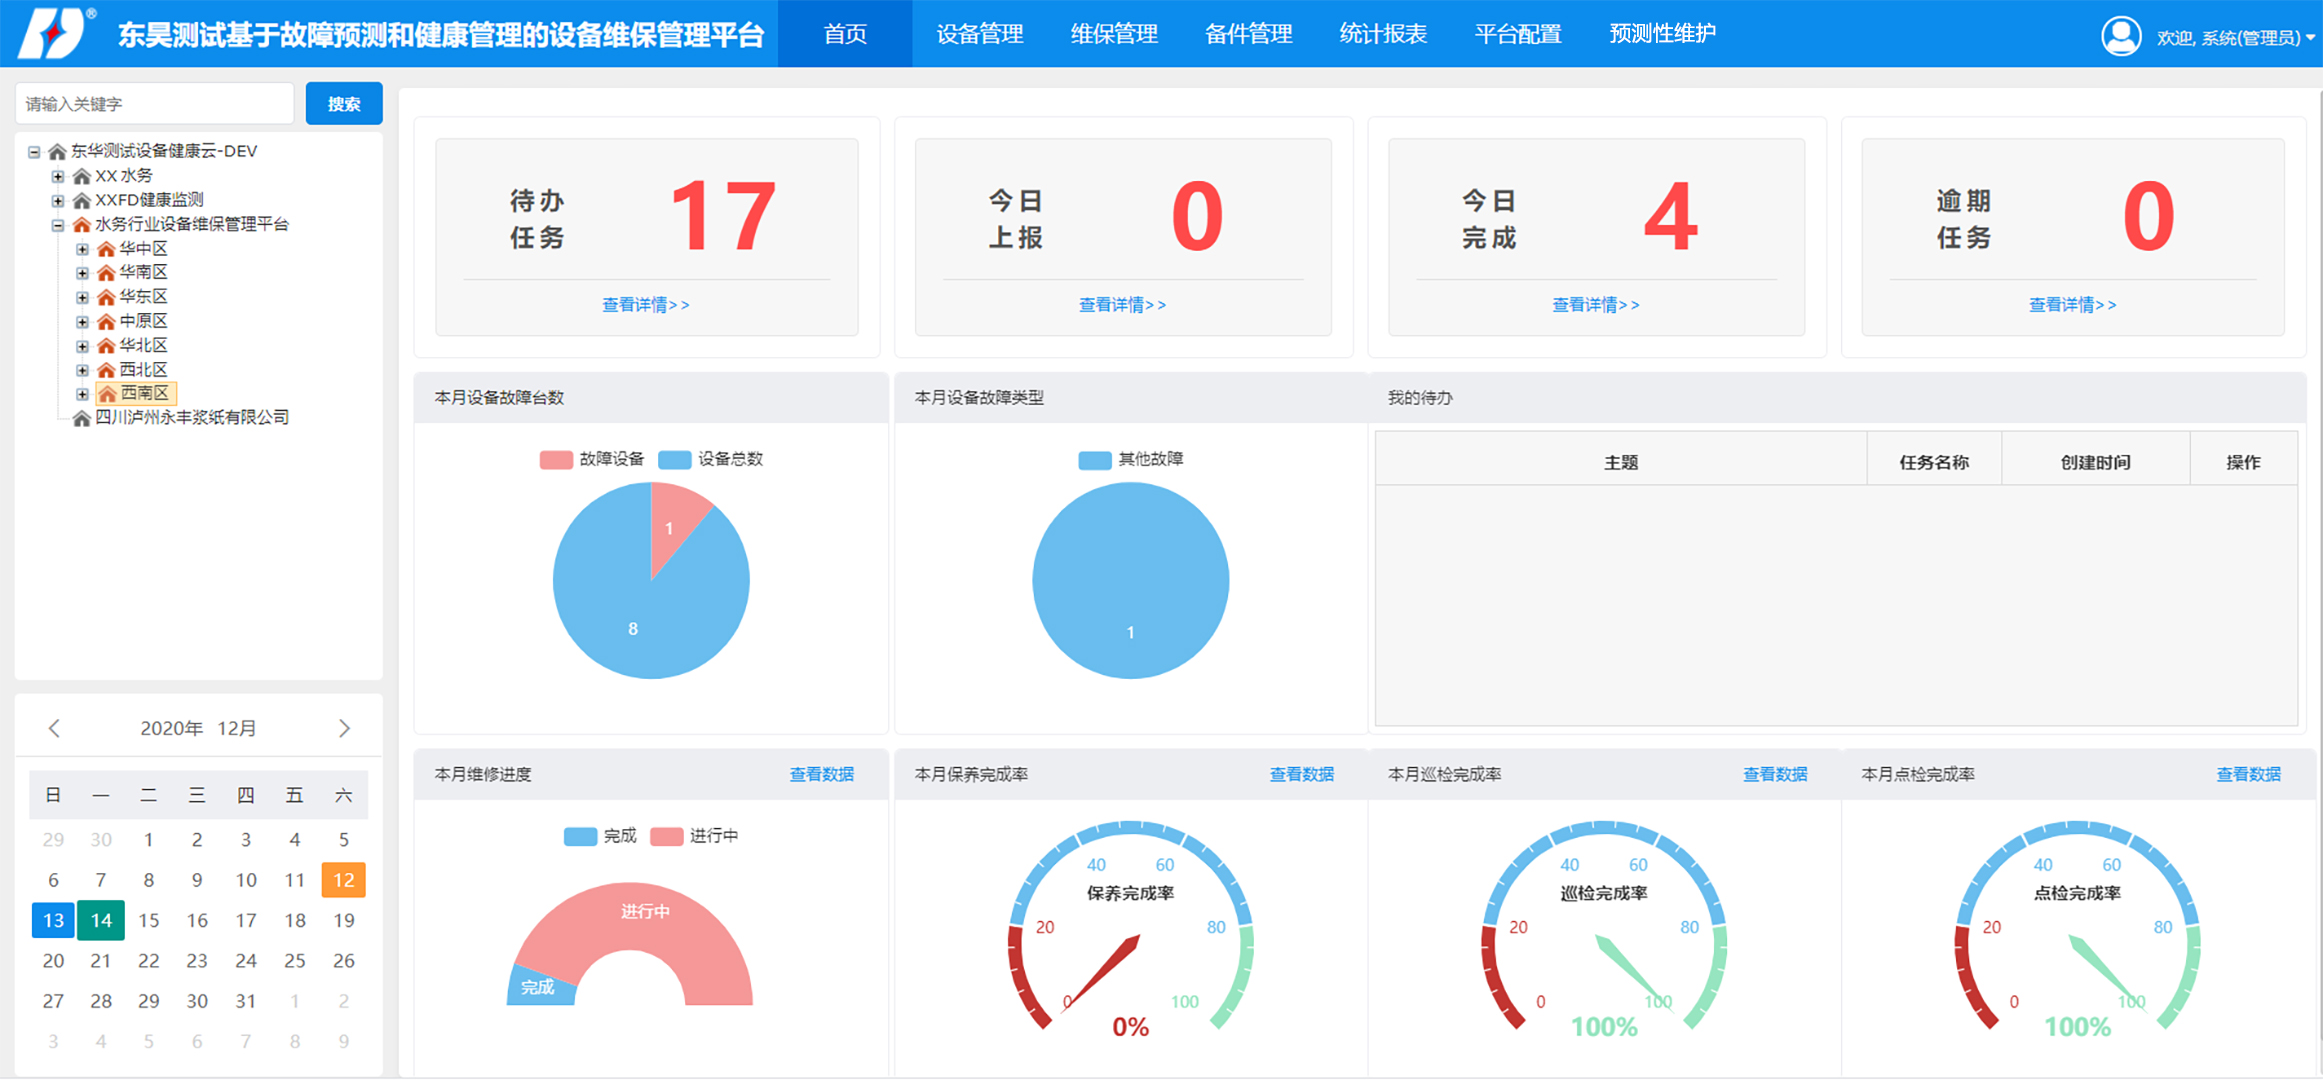
Task: Click 查看数据 for 本月维修进度
Action: coord(821,774)
